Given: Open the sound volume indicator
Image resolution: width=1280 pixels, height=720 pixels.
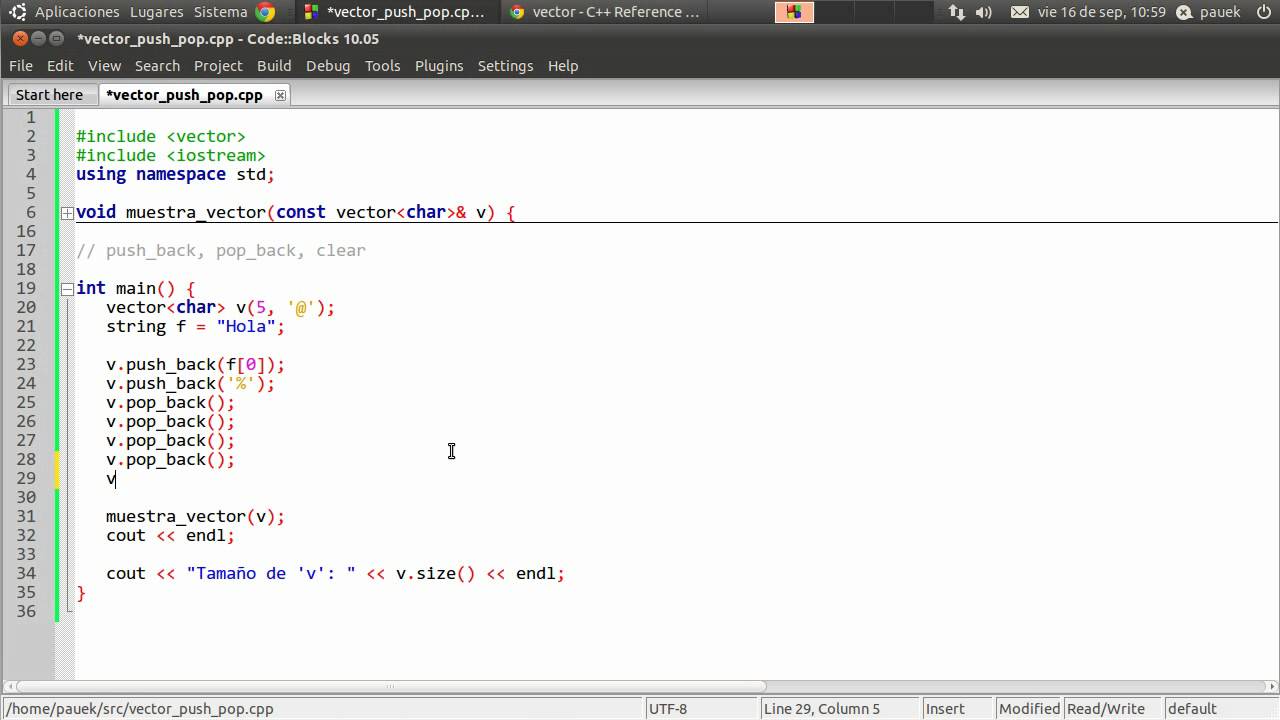Looking at the screenshot, I should [x=983, y=12].
